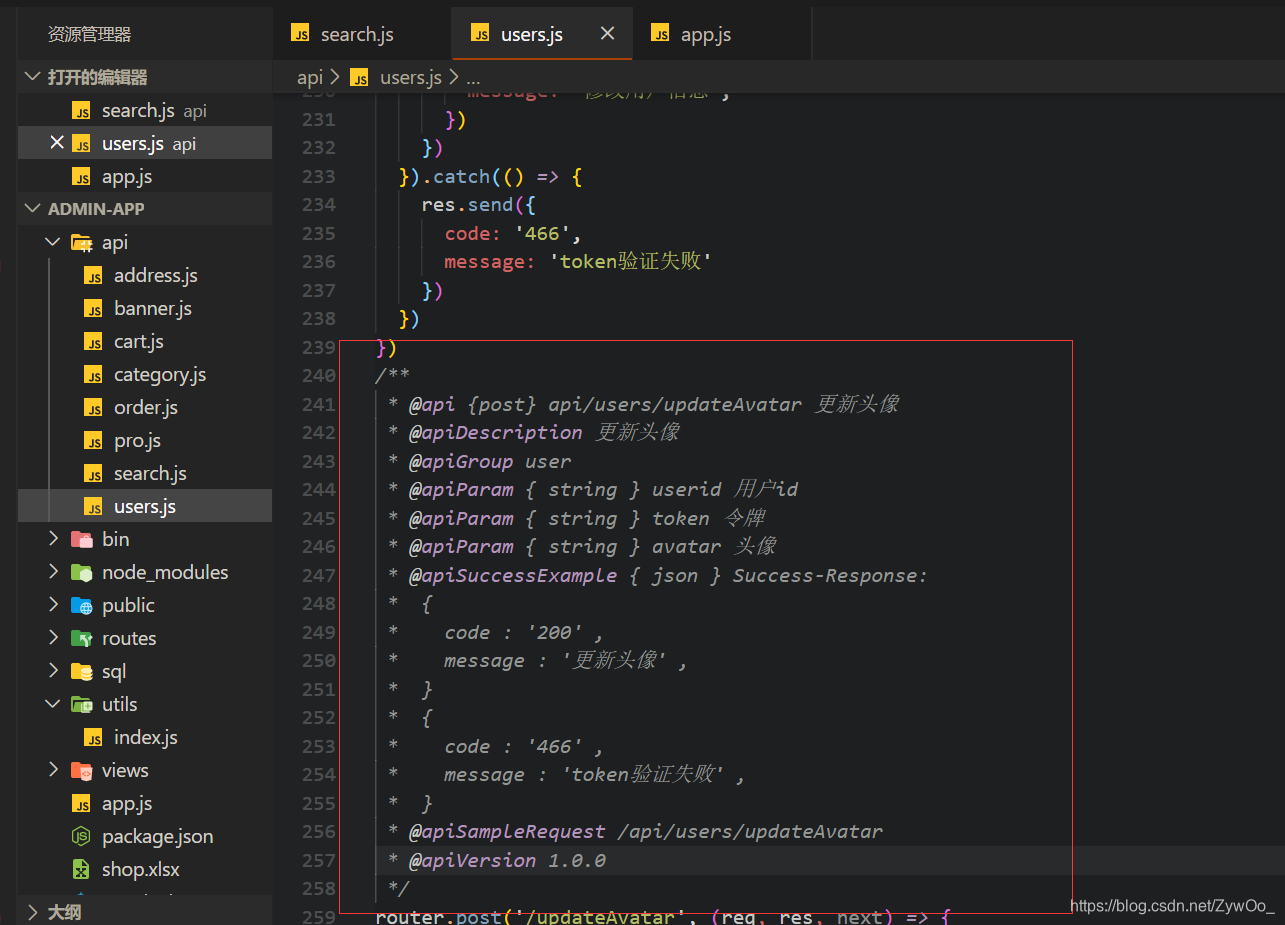Click the JS icon beside category.js
This screenshot has height=925, width=1285.
pos(93,375)
